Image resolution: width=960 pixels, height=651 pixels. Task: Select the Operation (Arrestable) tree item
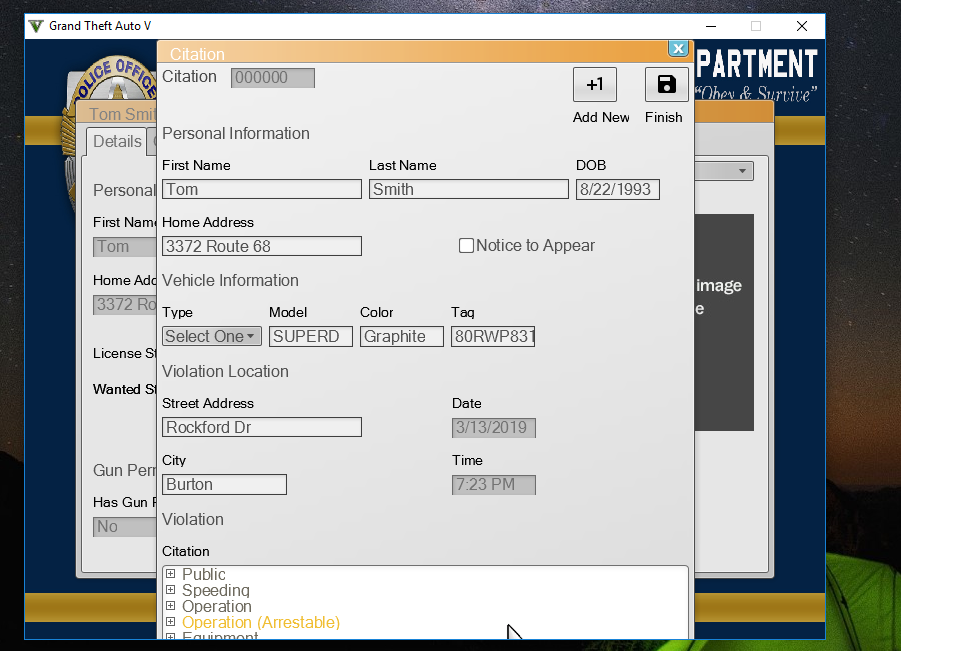tap(261, 622)
